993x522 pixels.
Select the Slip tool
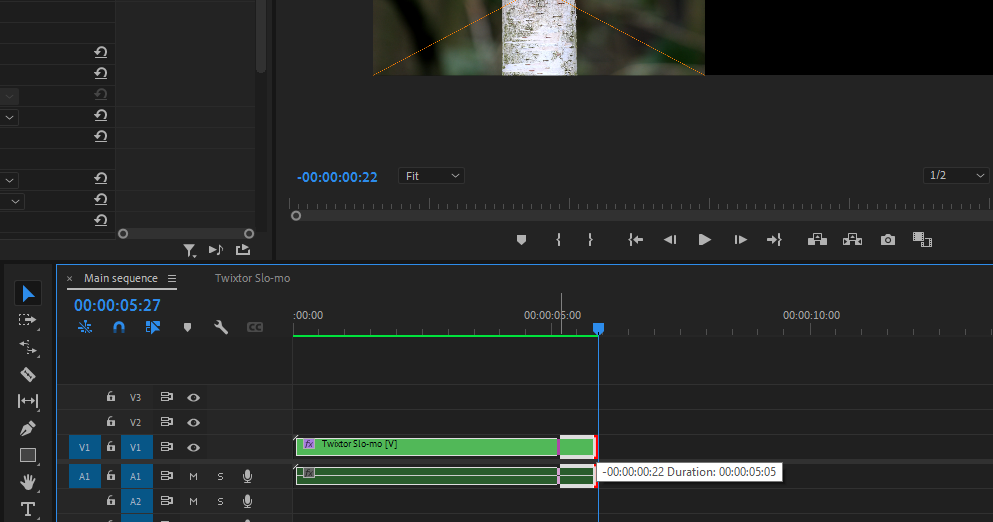point(27,401)
